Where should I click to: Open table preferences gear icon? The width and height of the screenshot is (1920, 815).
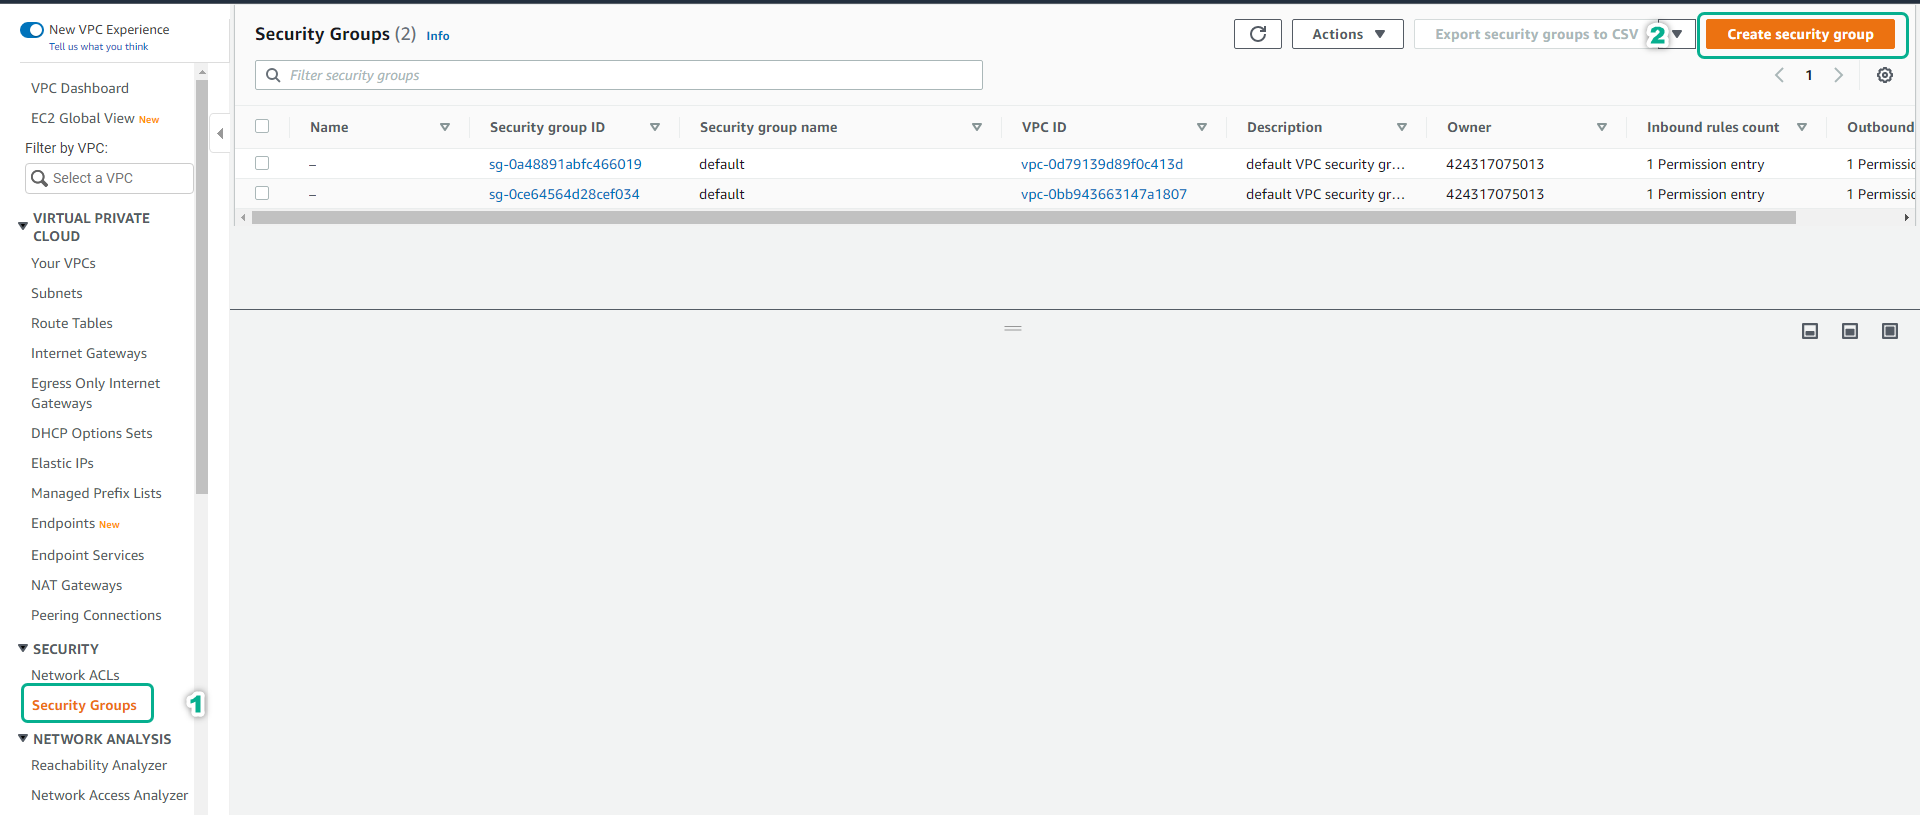[x=1884, y=75]
